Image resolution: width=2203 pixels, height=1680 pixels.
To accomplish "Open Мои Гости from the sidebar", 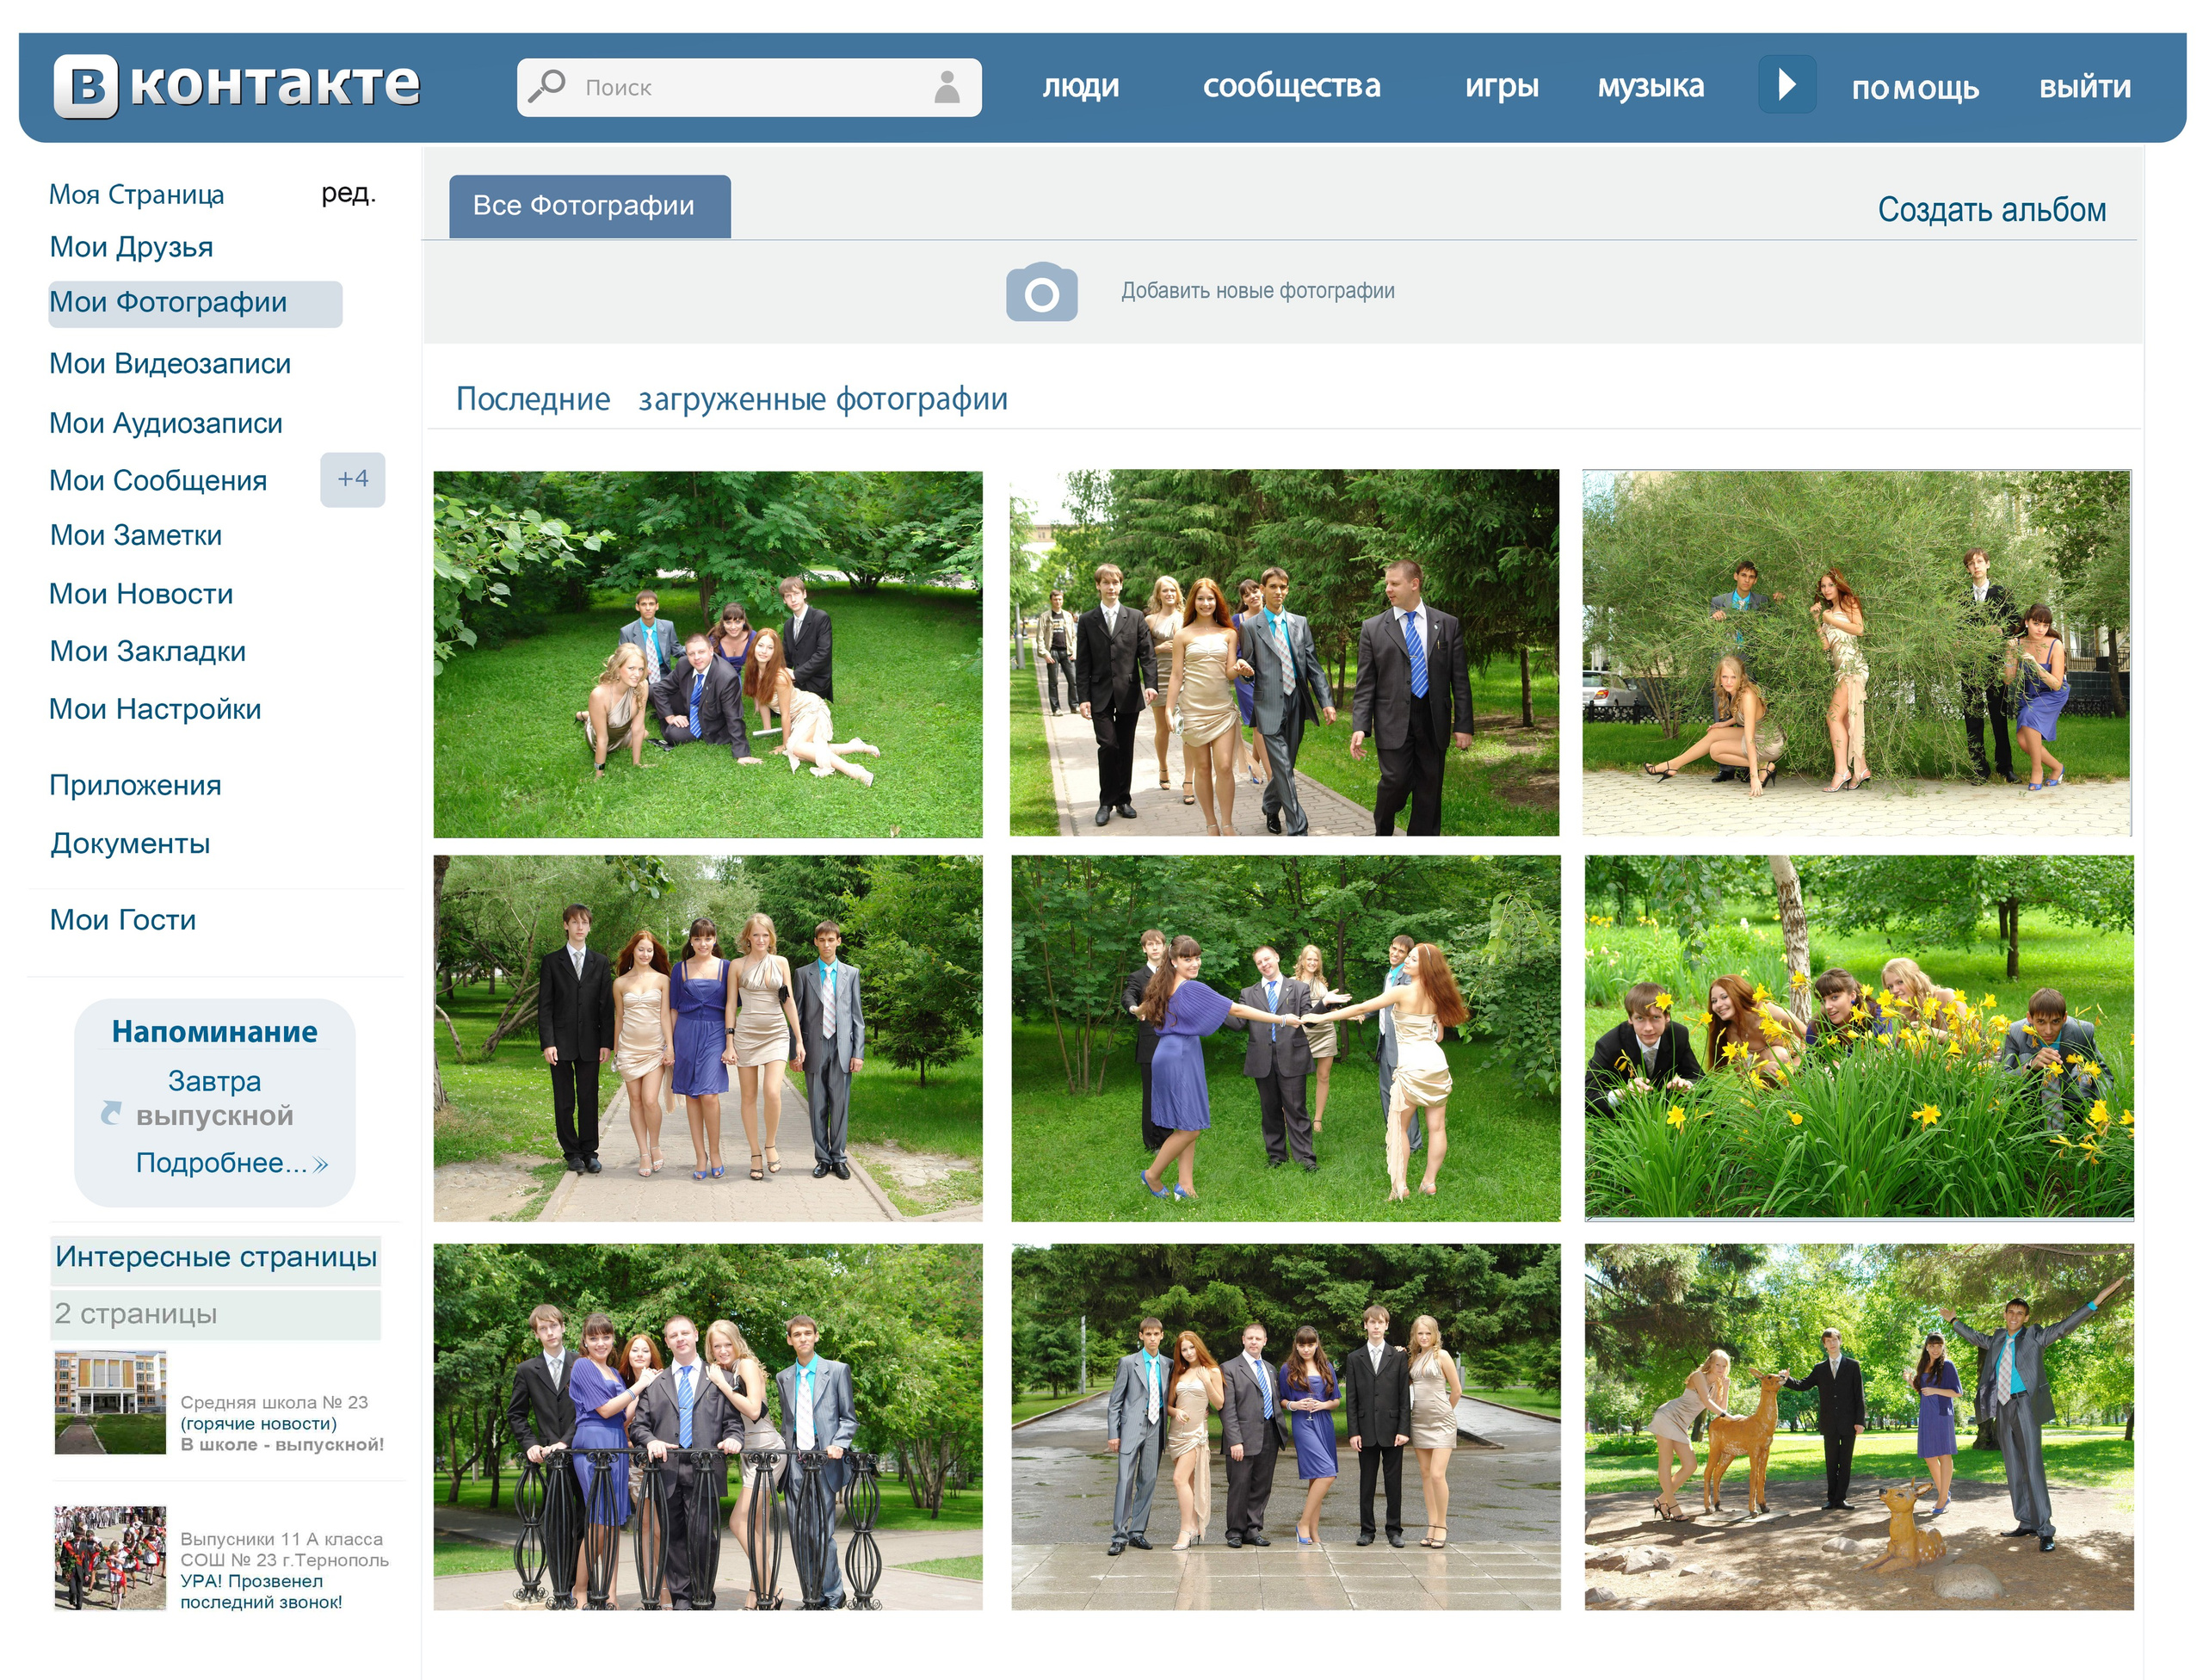I will coord(122,919).
